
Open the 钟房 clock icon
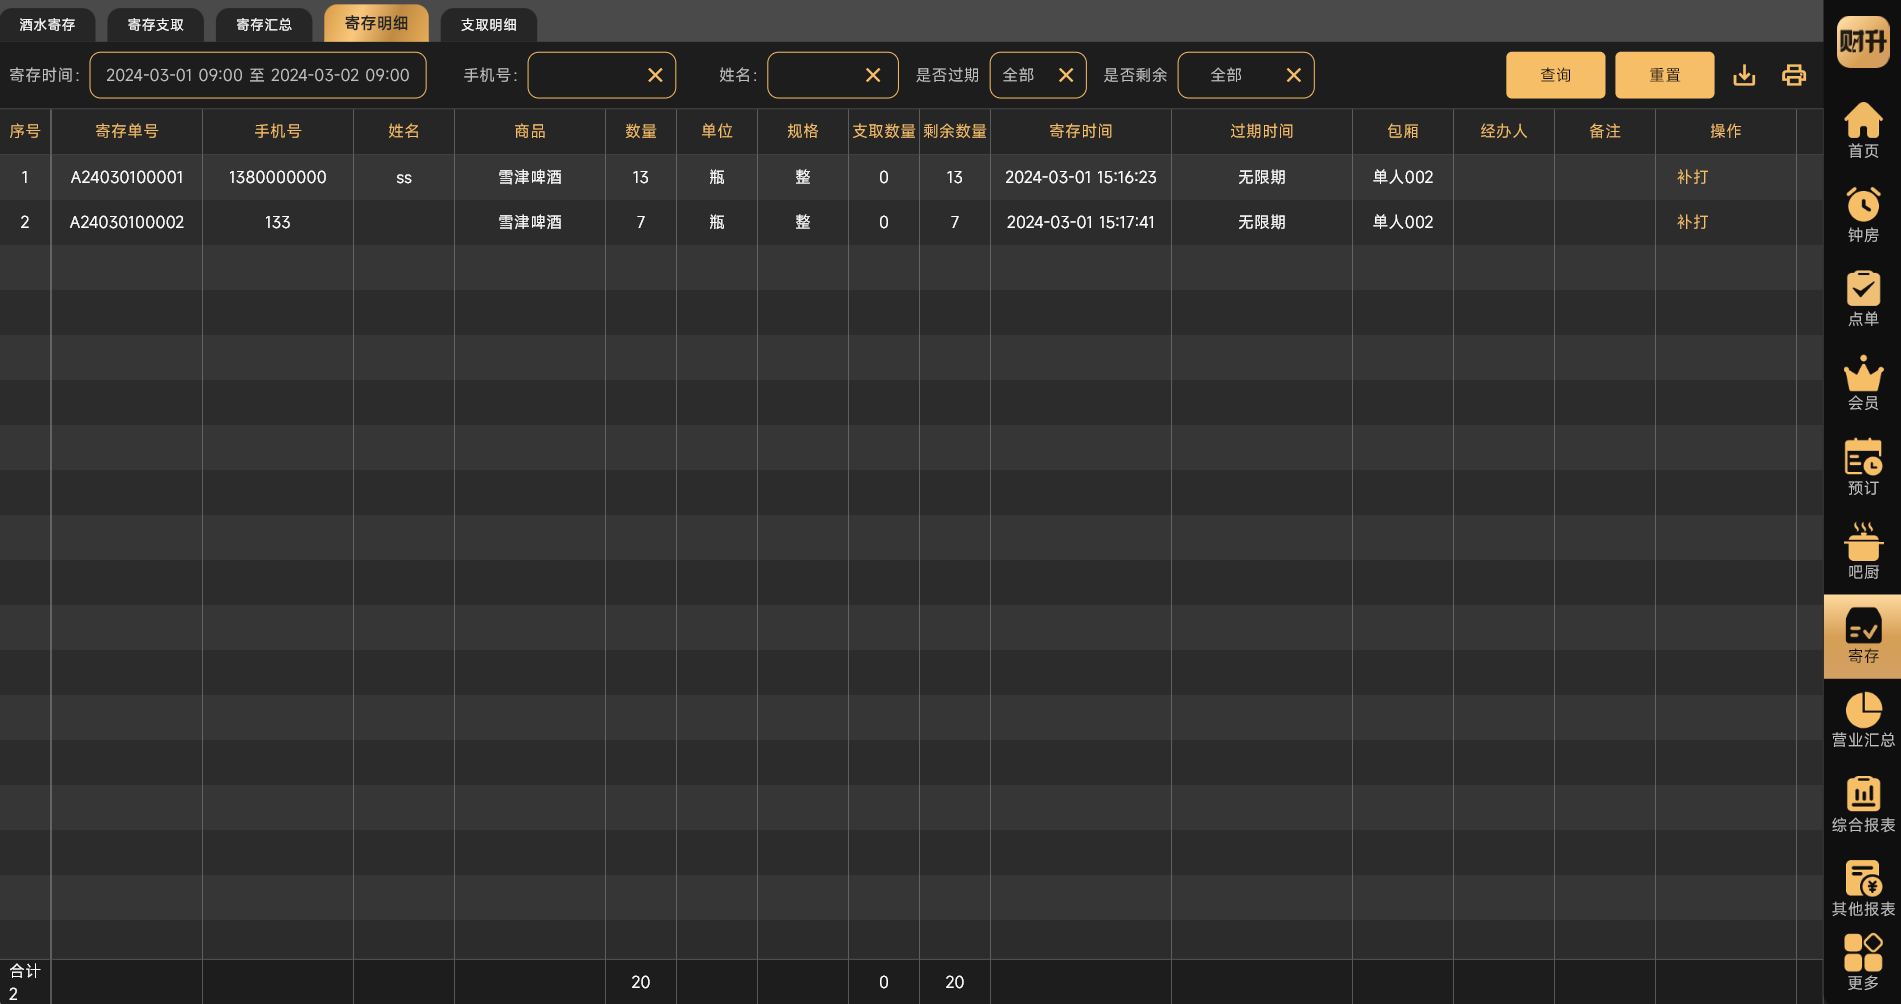pyautogui.click(x=1862, y=214)
